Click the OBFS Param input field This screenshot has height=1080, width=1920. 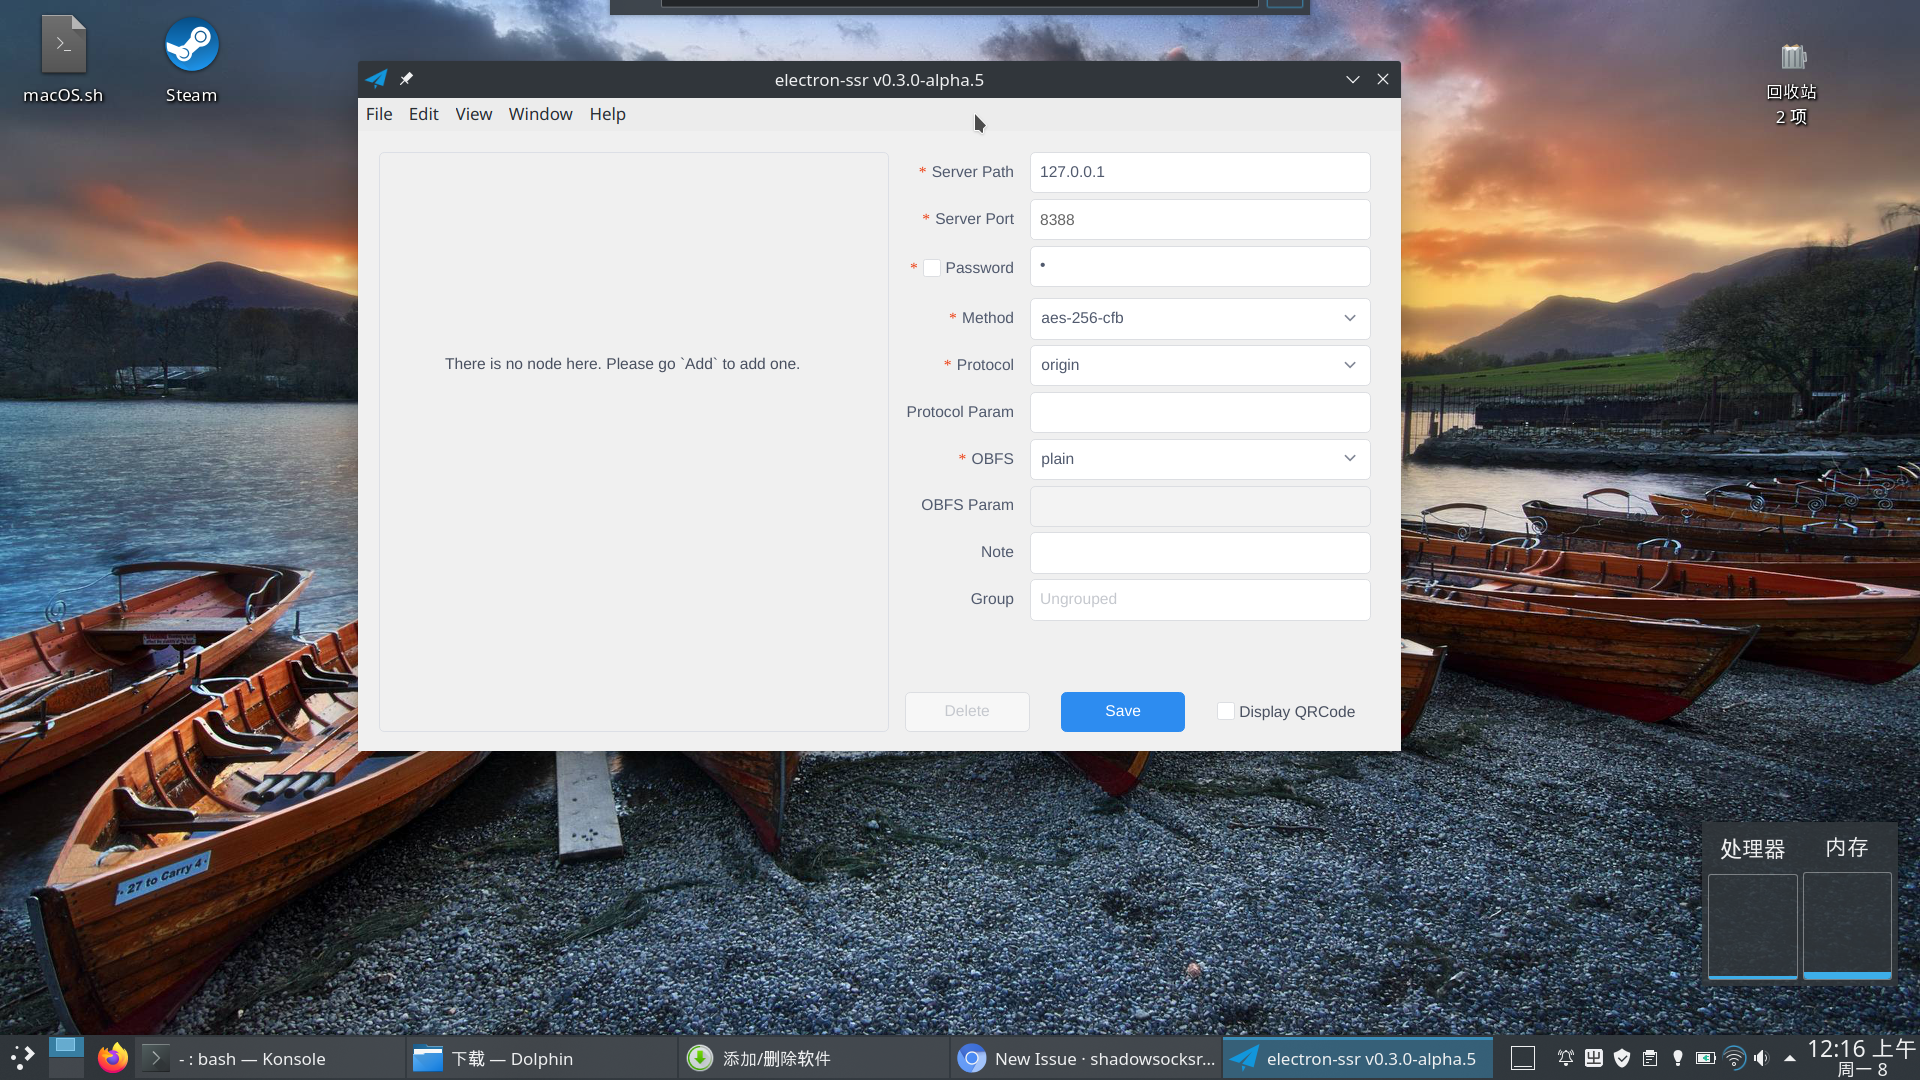pos(1200,506)
